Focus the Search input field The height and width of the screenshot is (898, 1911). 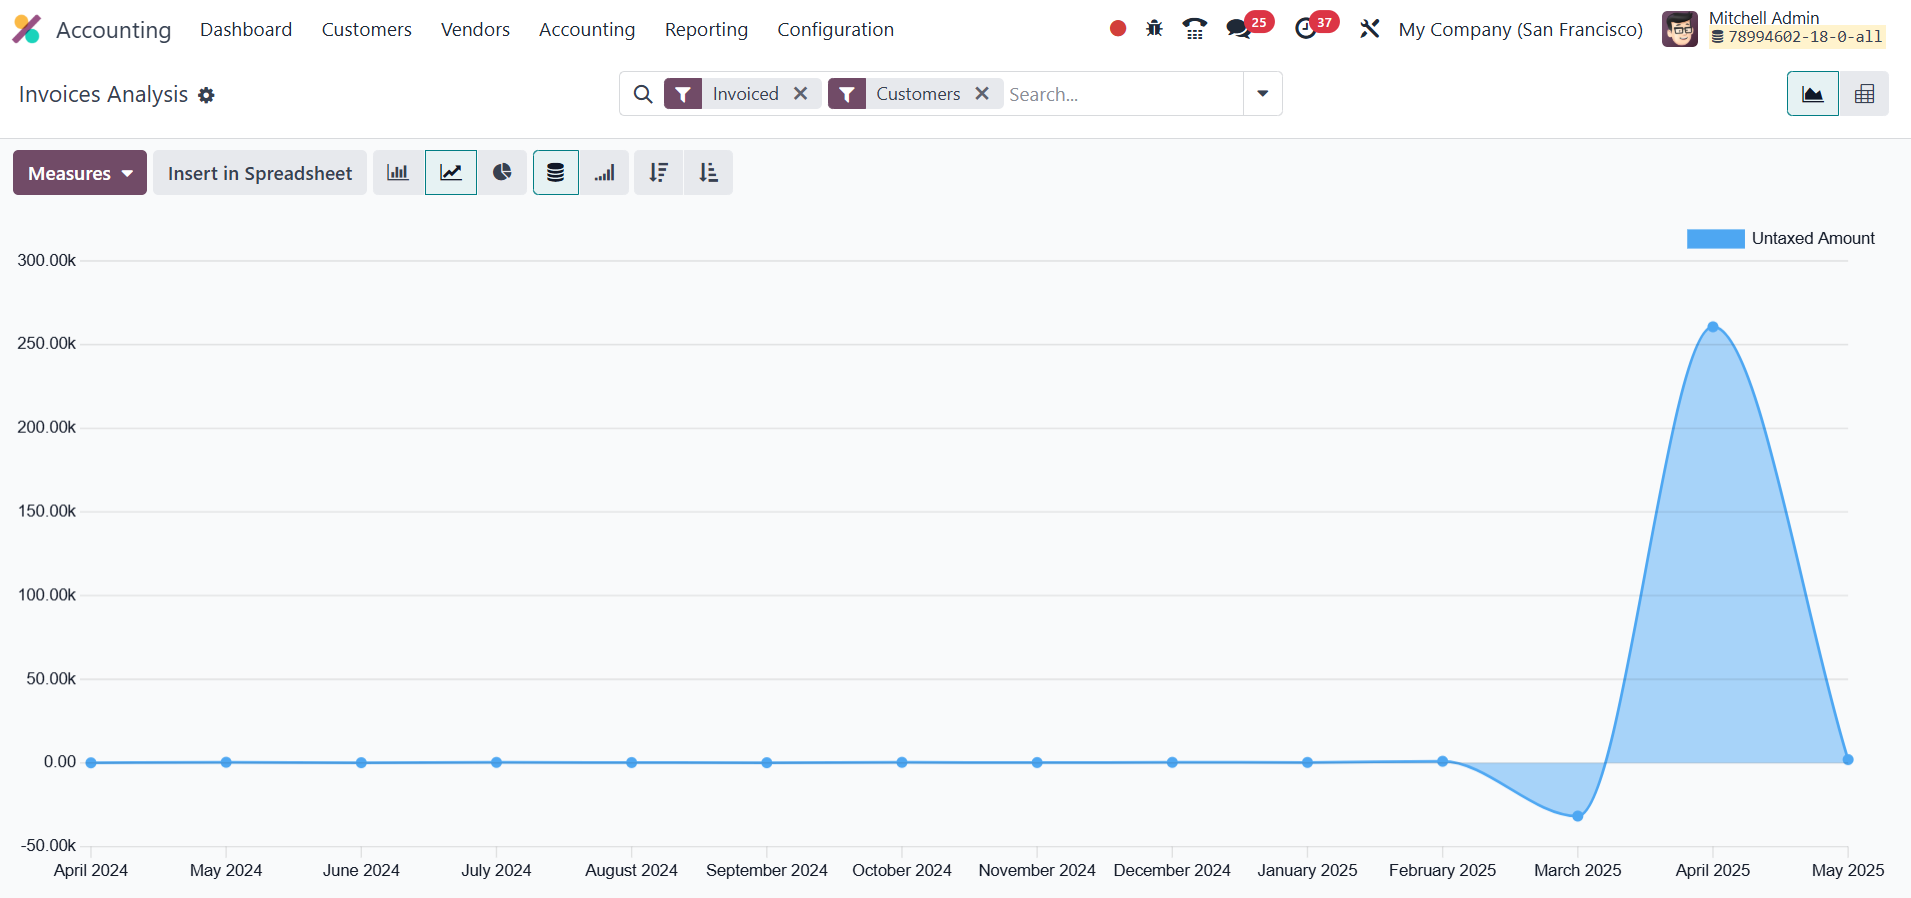tap(1120, 94)
